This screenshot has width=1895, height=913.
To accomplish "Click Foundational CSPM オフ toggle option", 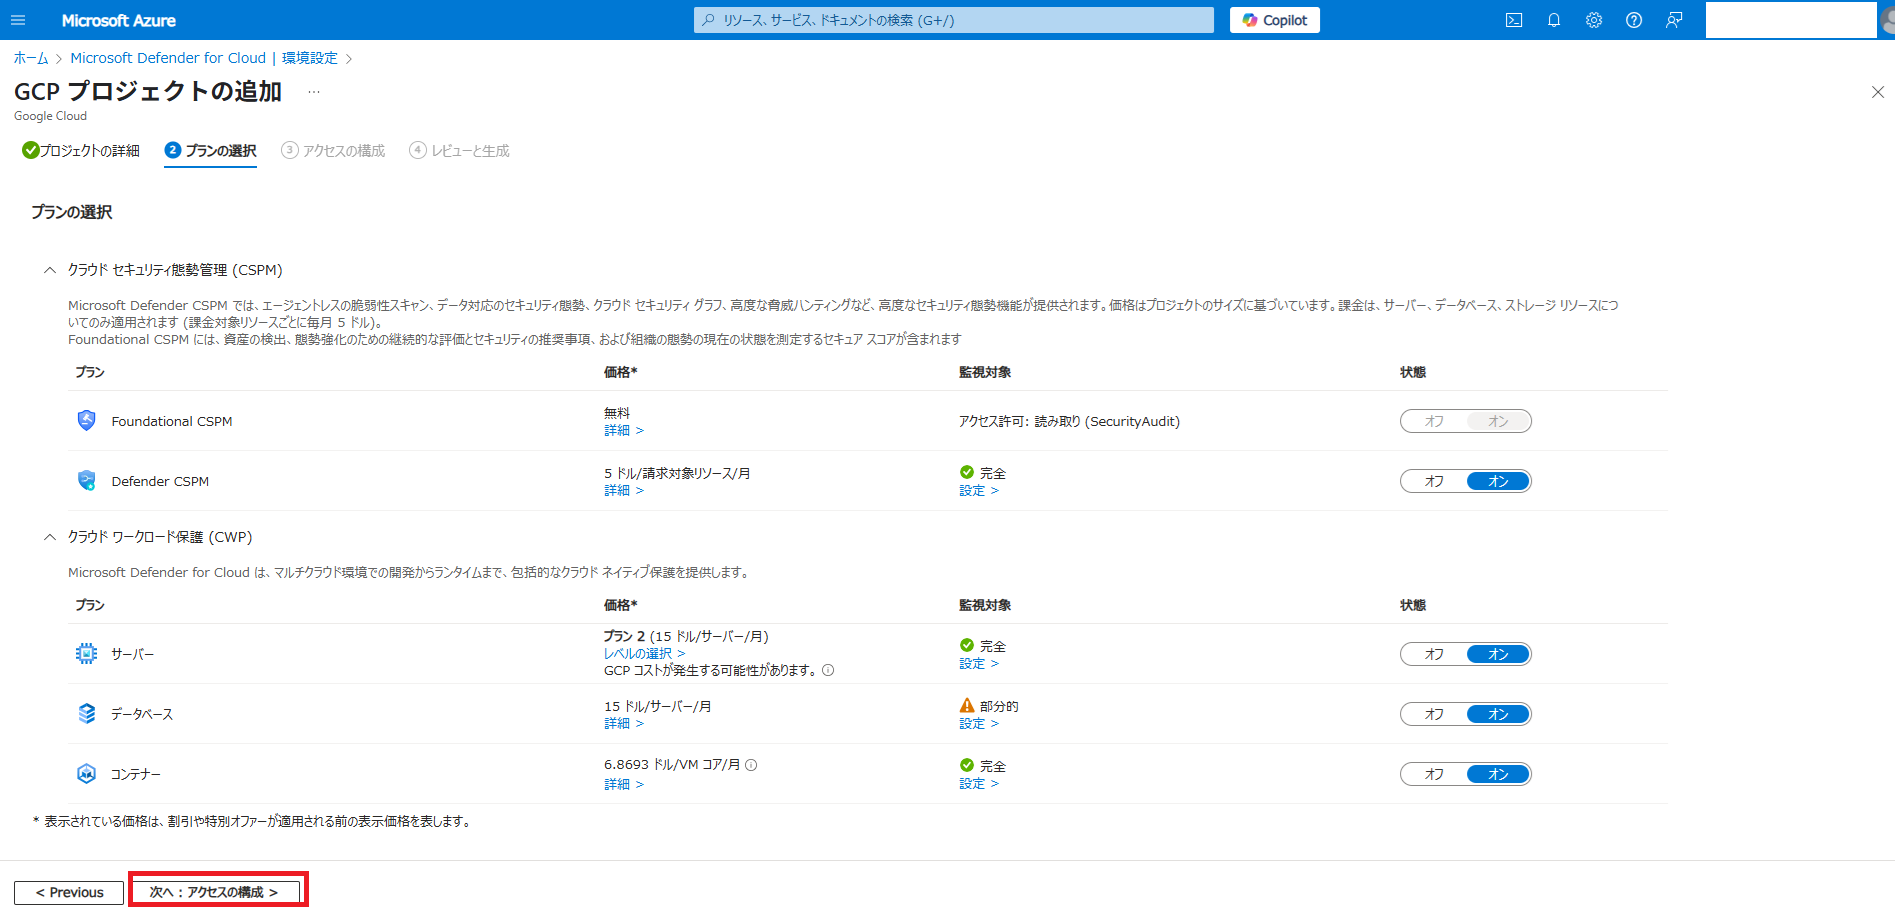I will (x=1434, y=421).
